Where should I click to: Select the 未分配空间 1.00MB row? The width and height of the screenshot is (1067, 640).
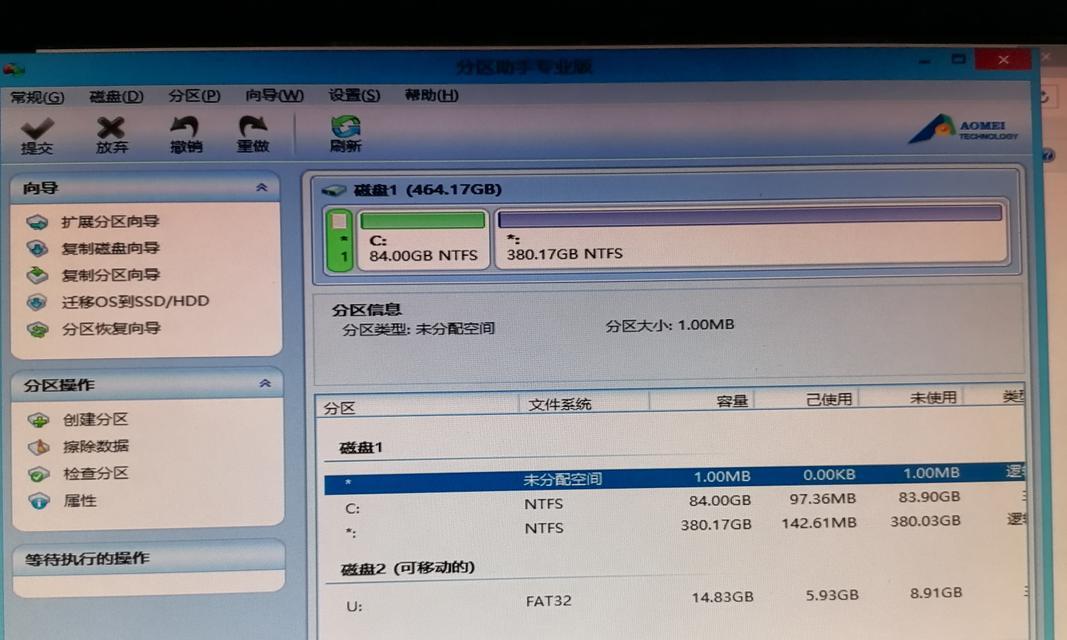coord(674,477)
